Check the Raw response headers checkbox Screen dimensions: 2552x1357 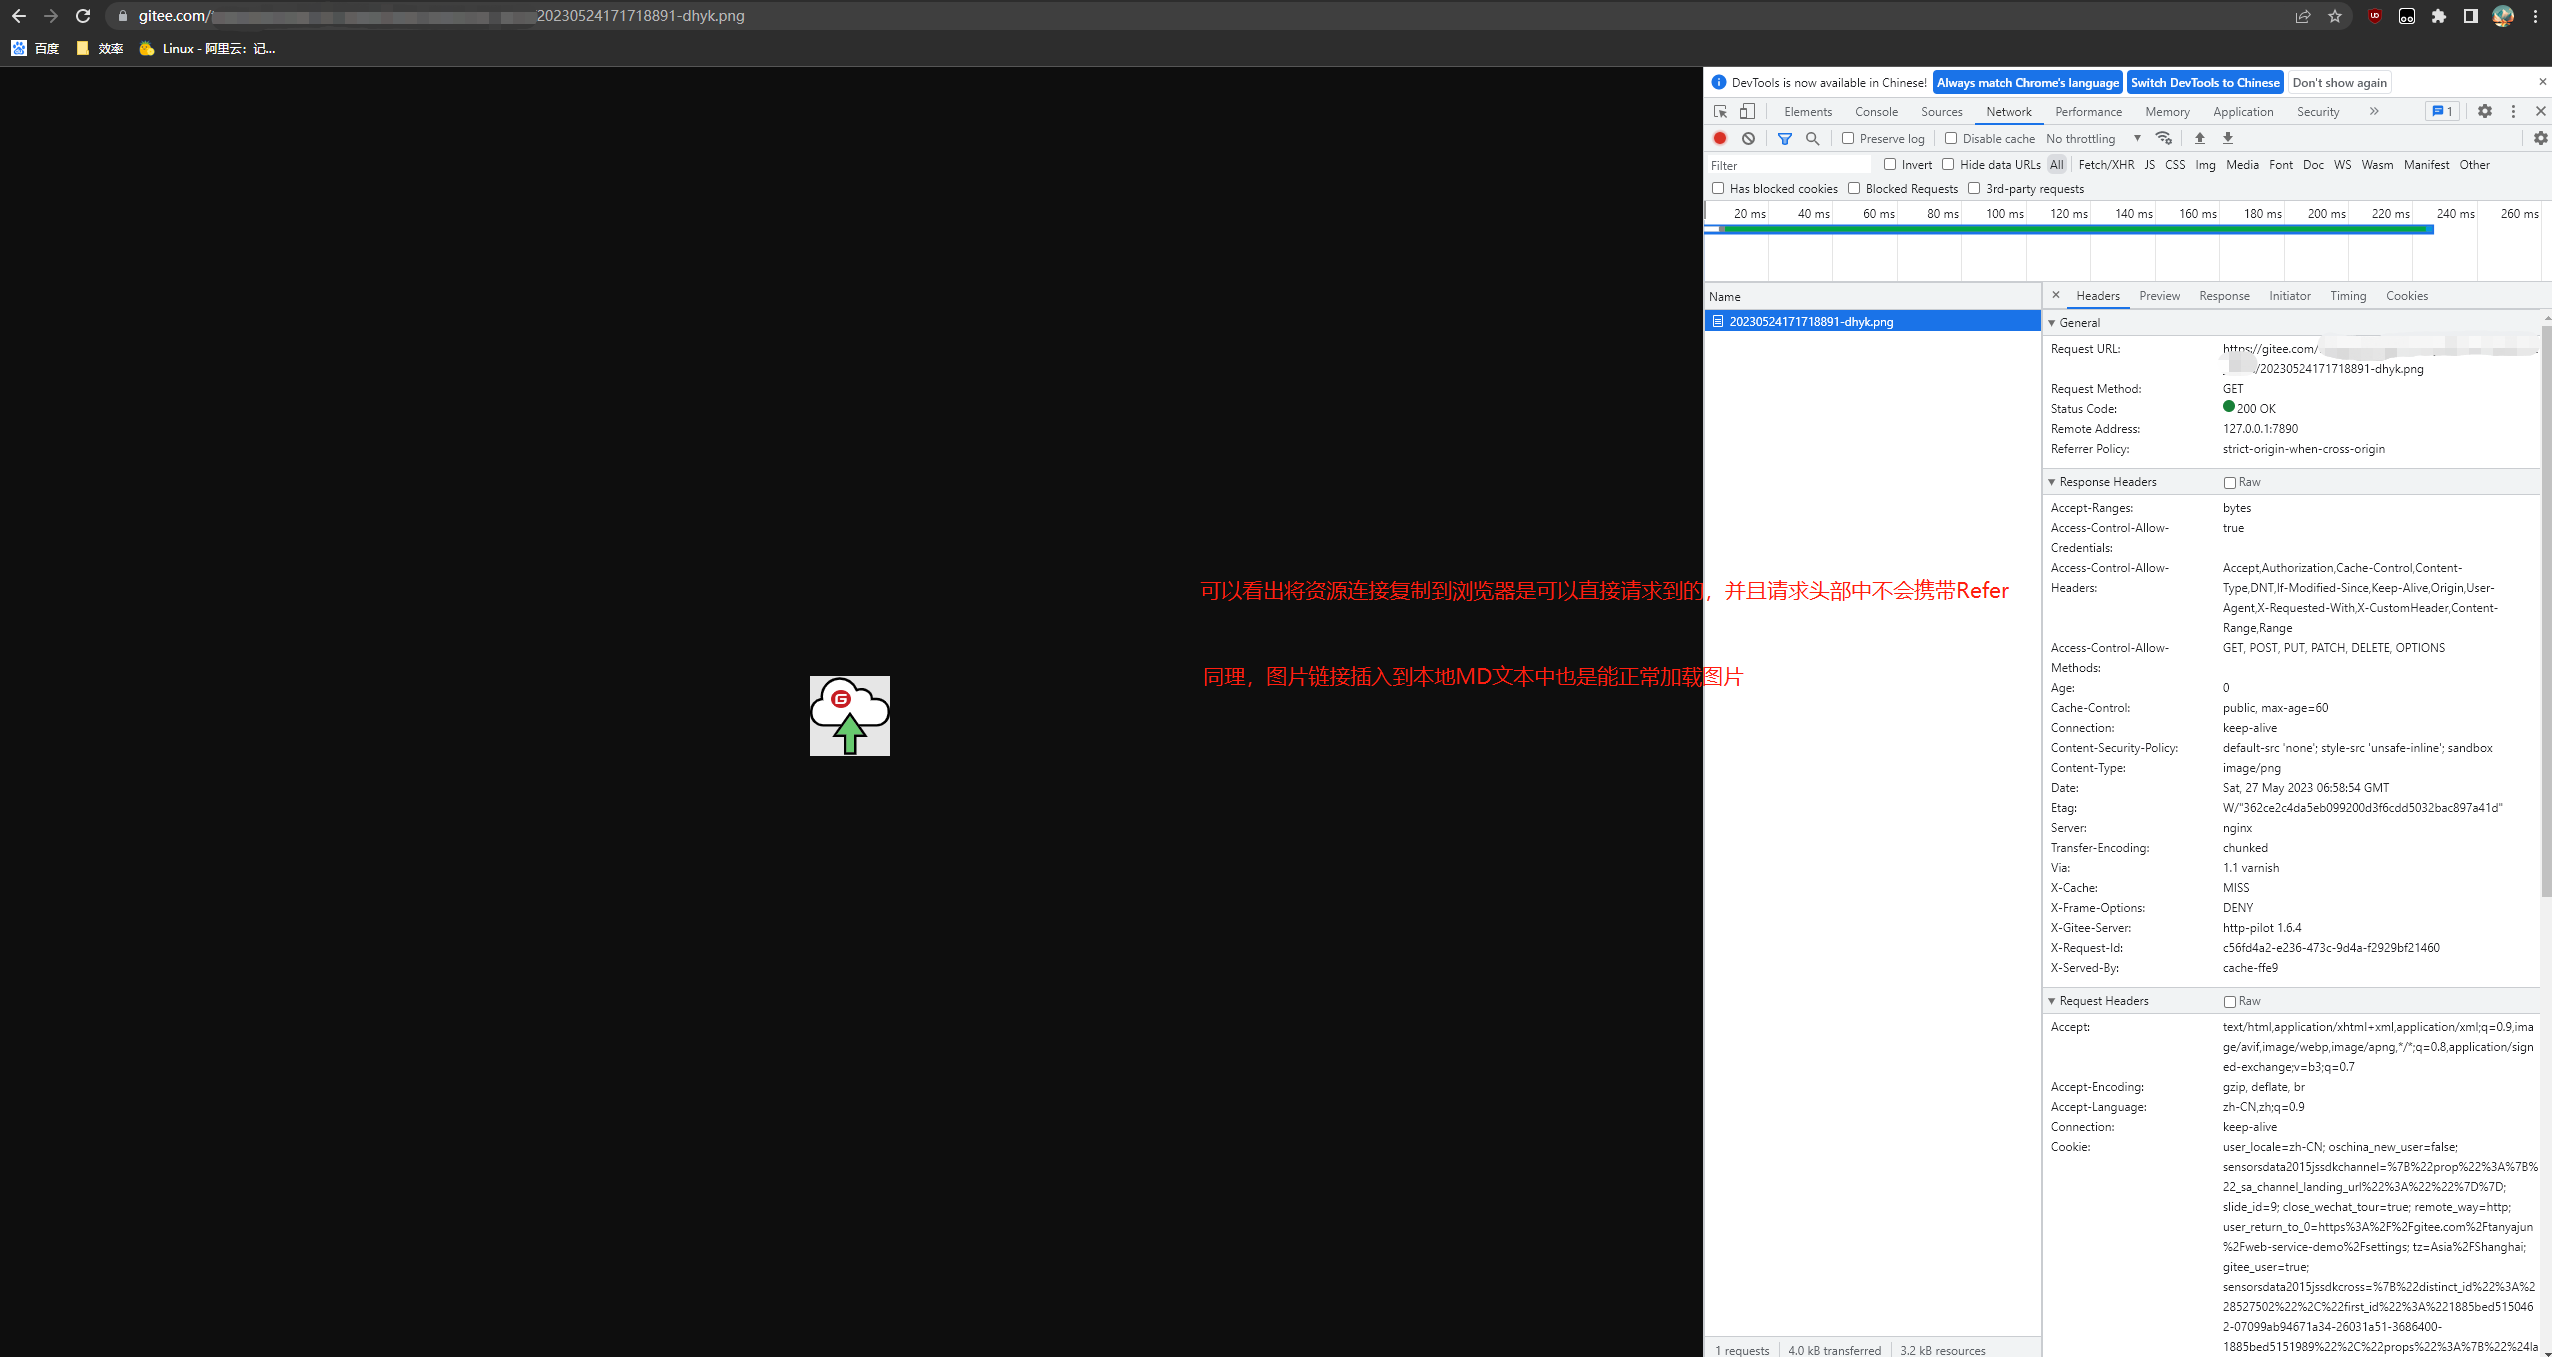pyautogui.click(x=2231, y=482)
